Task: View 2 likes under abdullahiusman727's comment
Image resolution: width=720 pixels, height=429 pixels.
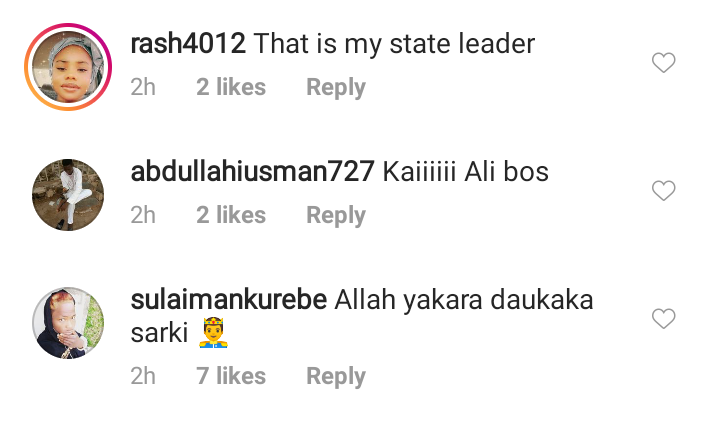Action: [x=231, y=215]
